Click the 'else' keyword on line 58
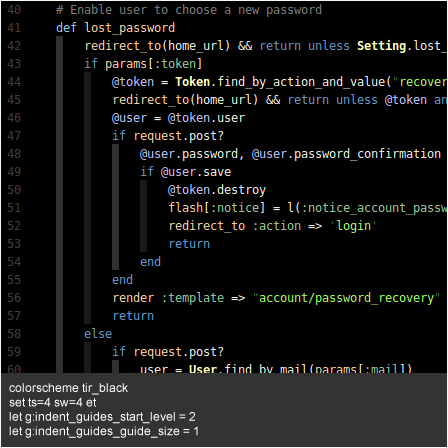The width and height of the screenshot is (448, 448). click(x=98, y=334)
